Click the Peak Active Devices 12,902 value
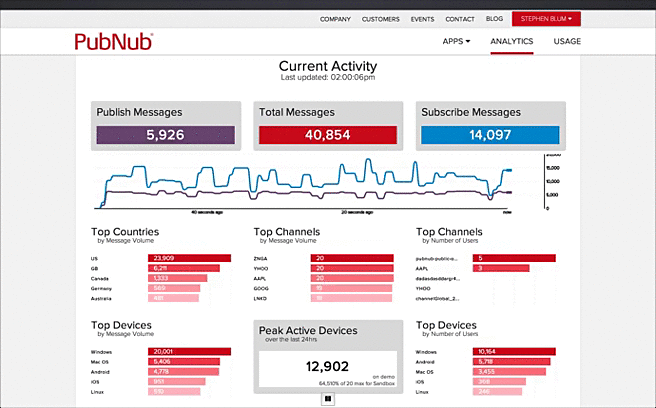The width and height of the screenshot is (656, 408). click(327, 367)
